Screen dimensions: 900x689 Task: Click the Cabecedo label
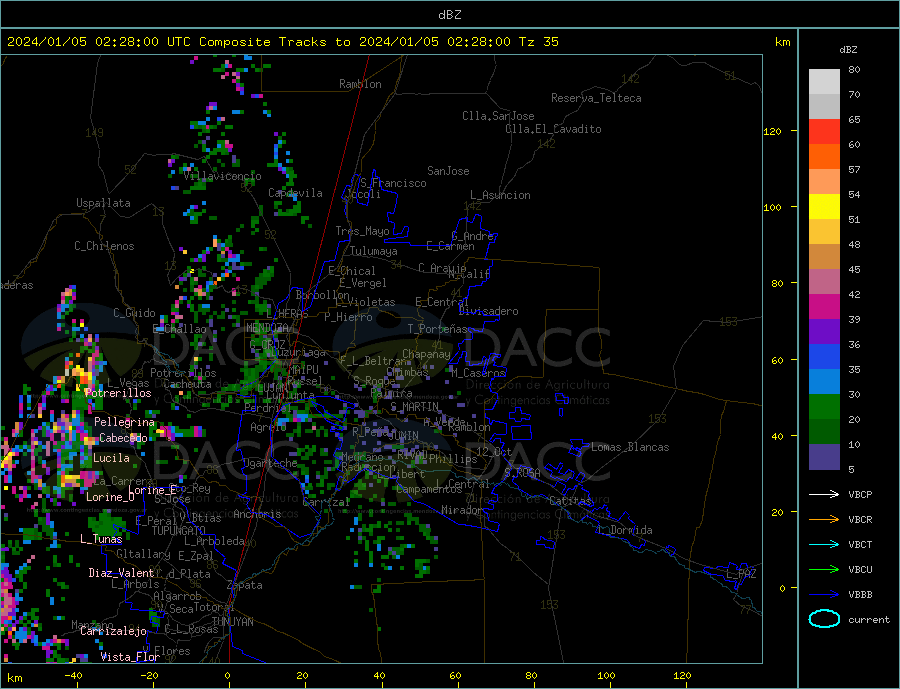point(123,438)
